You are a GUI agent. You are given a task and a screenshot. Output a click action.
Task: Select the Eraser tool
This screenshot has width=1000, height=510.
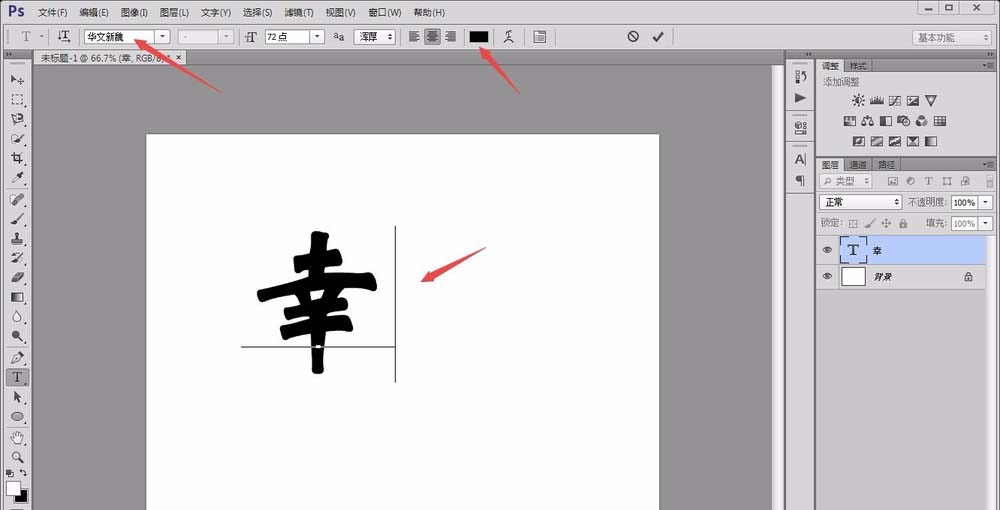17,278
